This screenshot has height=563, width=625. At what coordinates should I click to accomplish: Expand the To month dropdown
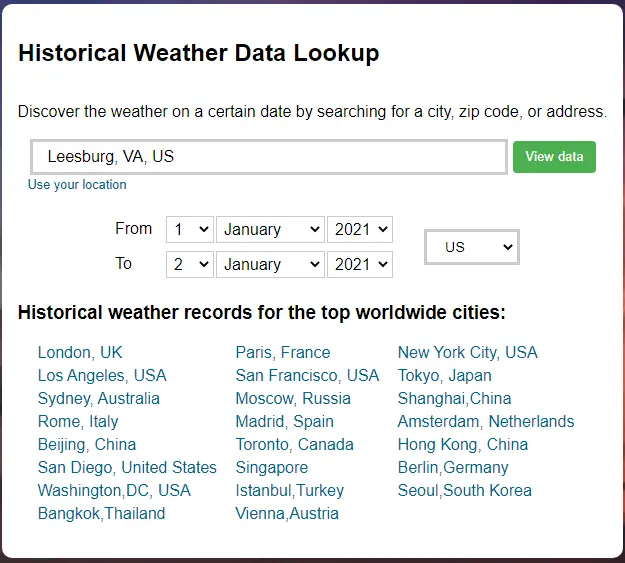click(270, 264)
